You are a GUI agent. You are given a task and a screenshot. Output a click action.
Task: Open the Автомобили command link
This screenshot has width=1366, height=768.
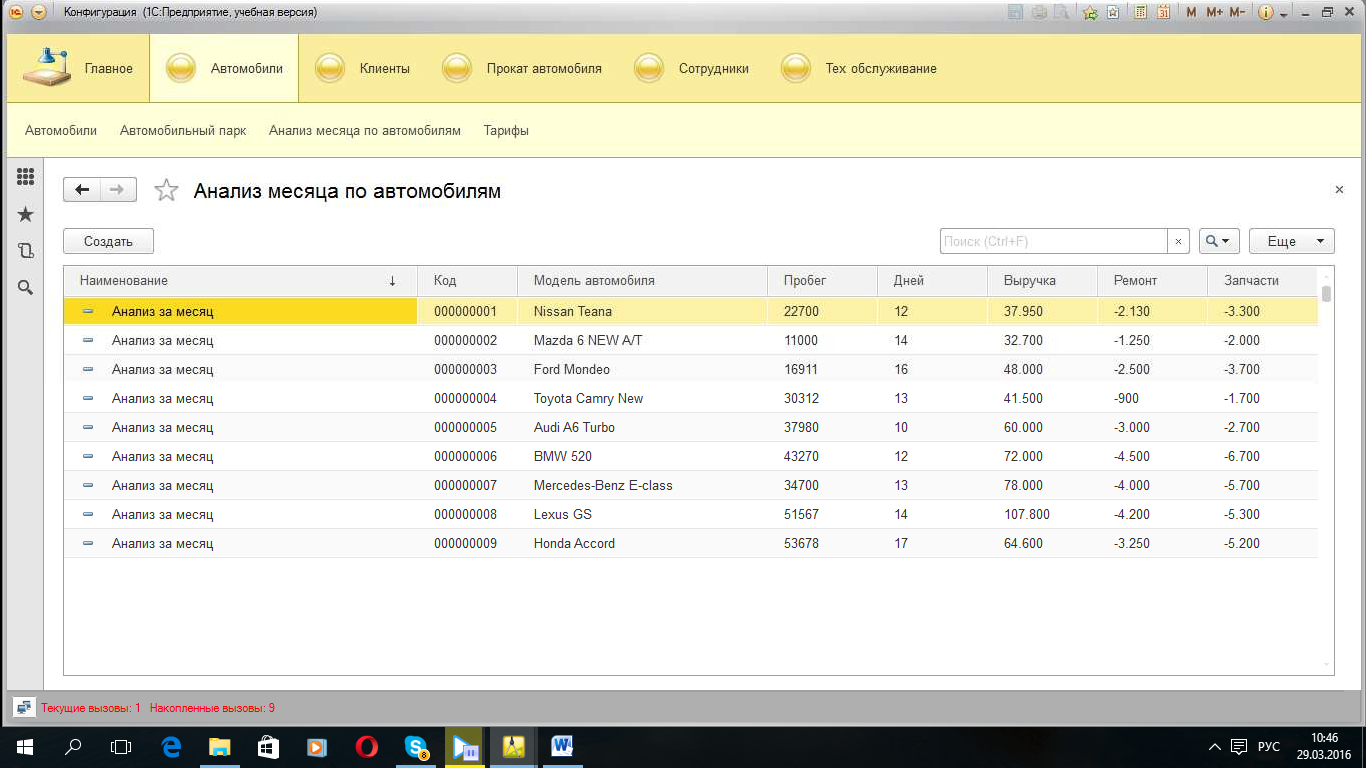(x=61, y=130)
